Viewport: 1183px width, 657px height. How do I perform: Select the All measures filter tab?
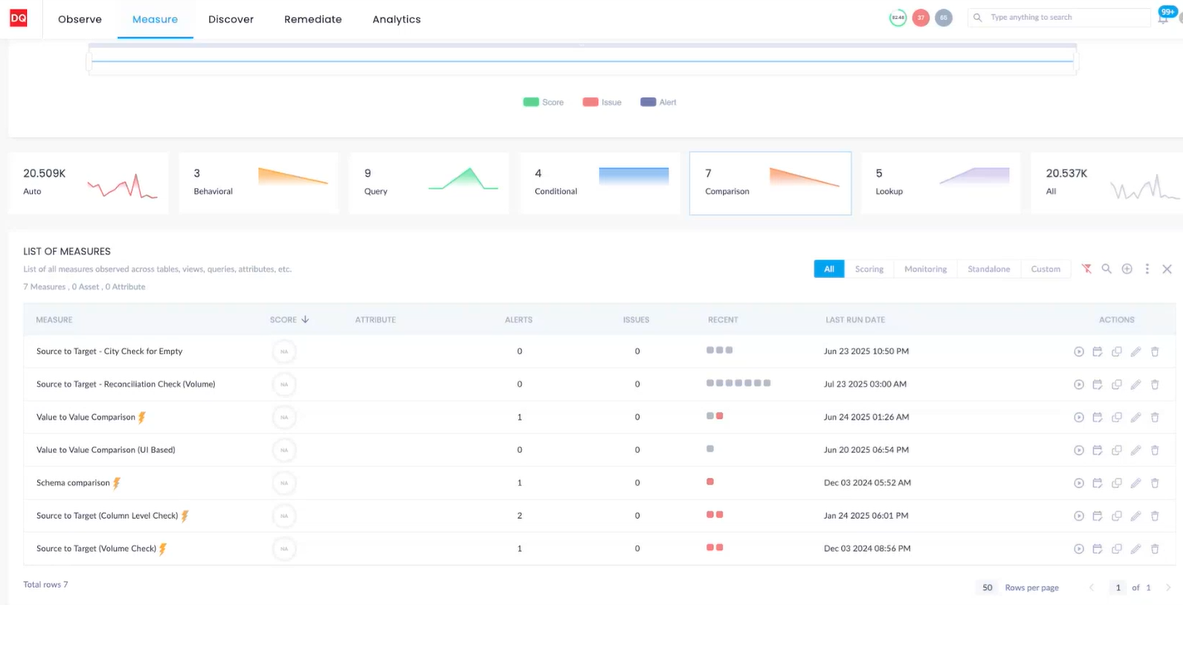[829, 269]
